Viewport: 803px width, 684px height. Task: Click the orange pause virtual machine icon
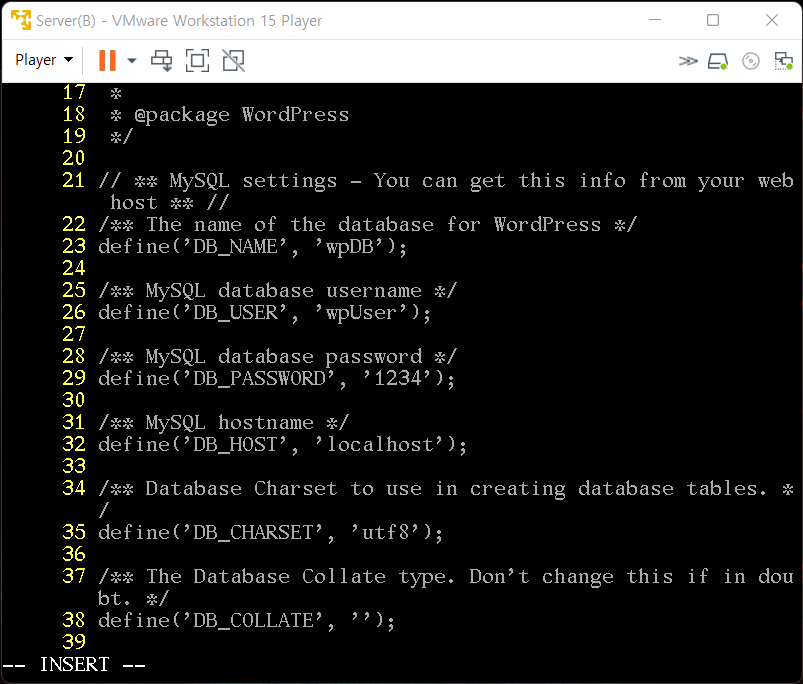coord(107,60)
